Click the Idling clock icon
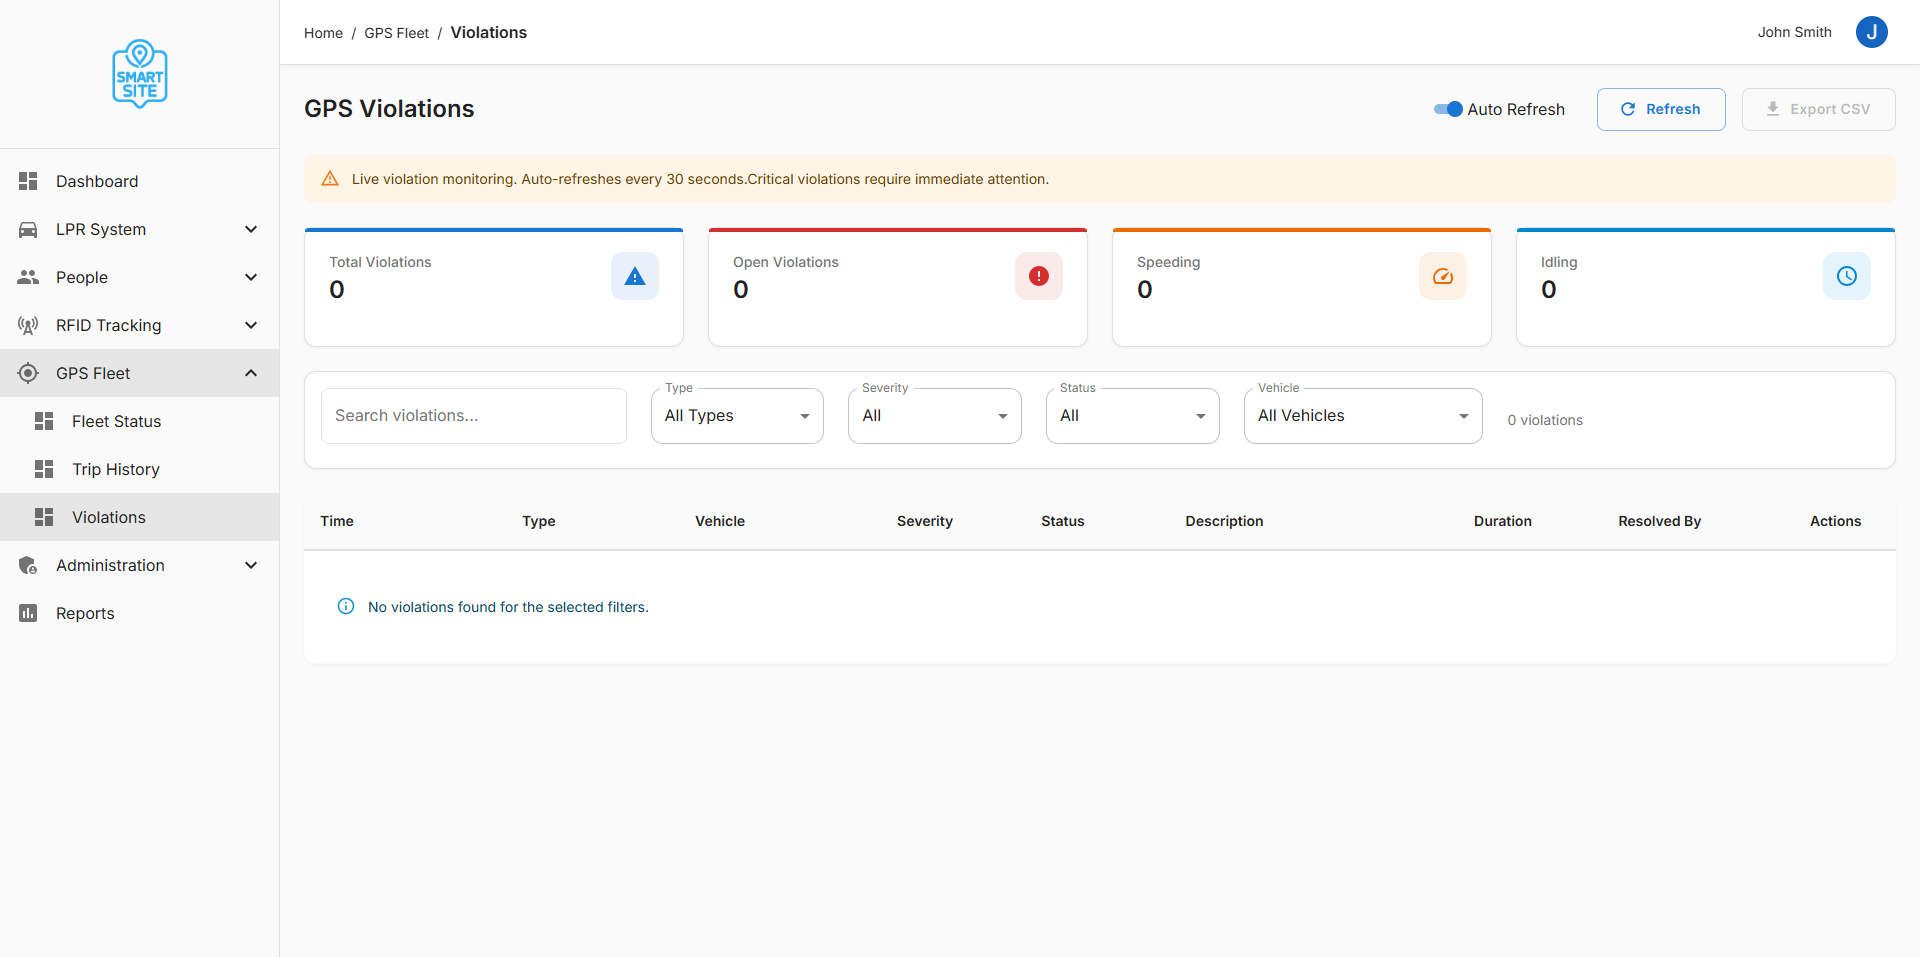Viewport: 1920px width, 957px height. point(1847,277)
